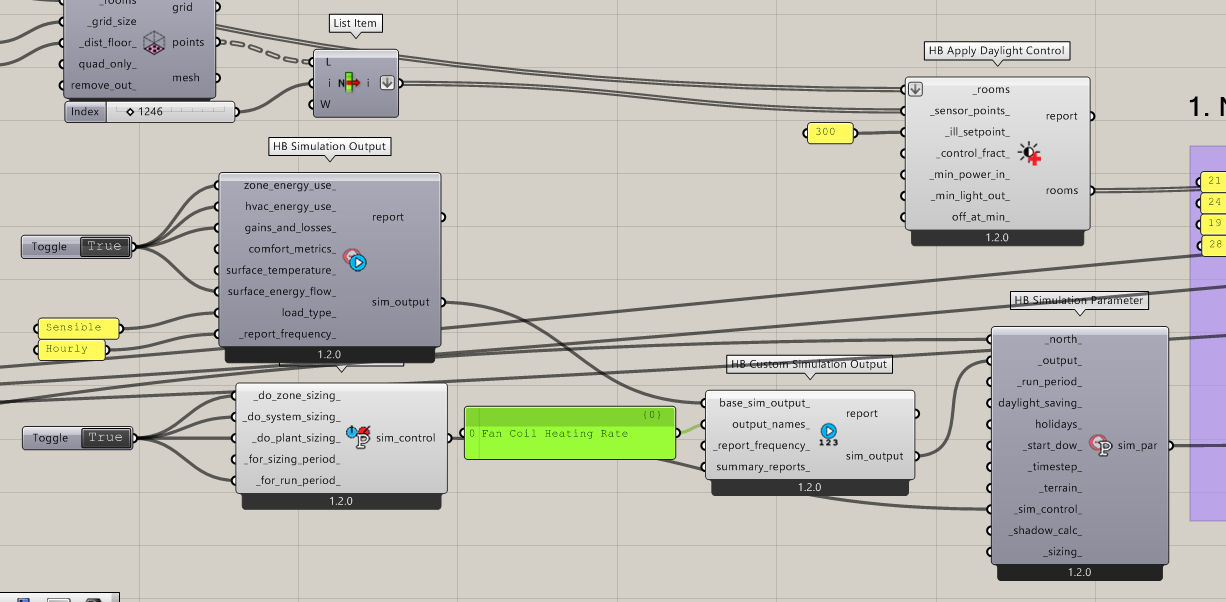Click the rooms output of Daylight Control

pyautogui.click(x=1062, y=190)
